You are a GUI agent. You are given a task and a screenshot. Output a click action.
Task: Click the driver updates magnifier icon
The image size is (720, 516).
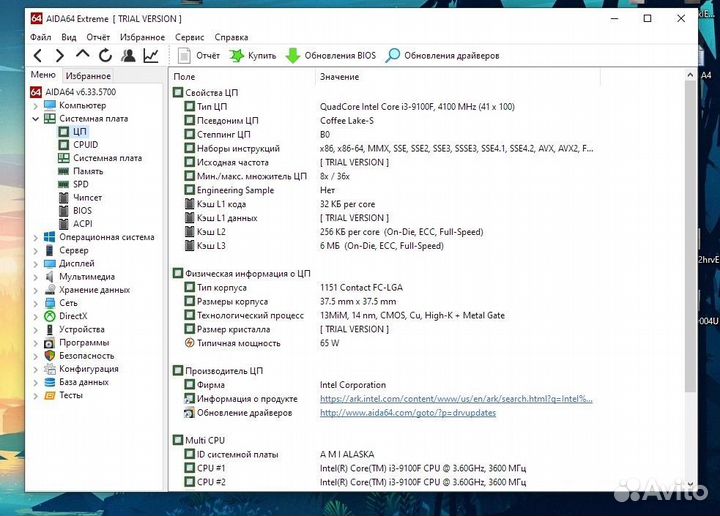(393, 56)
